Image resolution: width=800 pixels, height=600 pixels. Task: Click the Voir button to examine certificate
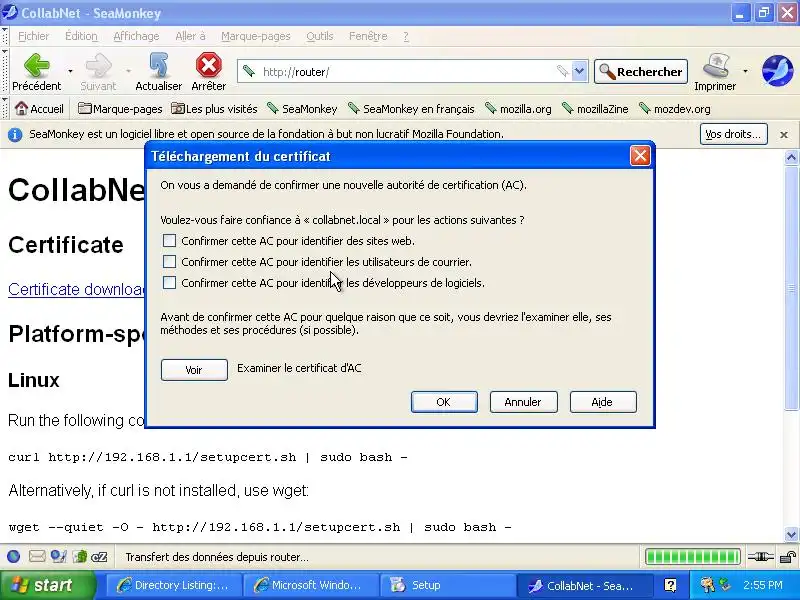click(x=194, y=370)
